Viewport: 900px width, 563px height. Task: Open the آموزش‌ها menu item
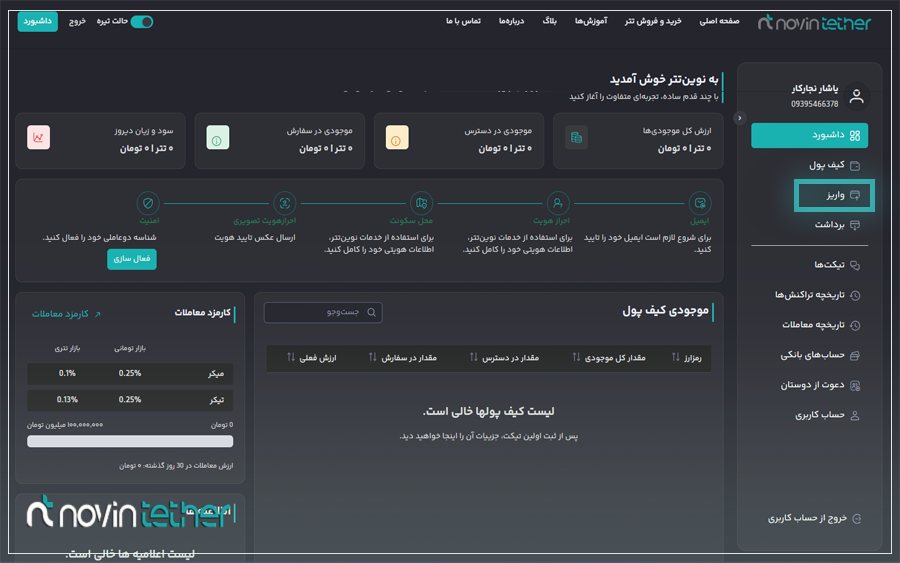click(x=591, y=21)
